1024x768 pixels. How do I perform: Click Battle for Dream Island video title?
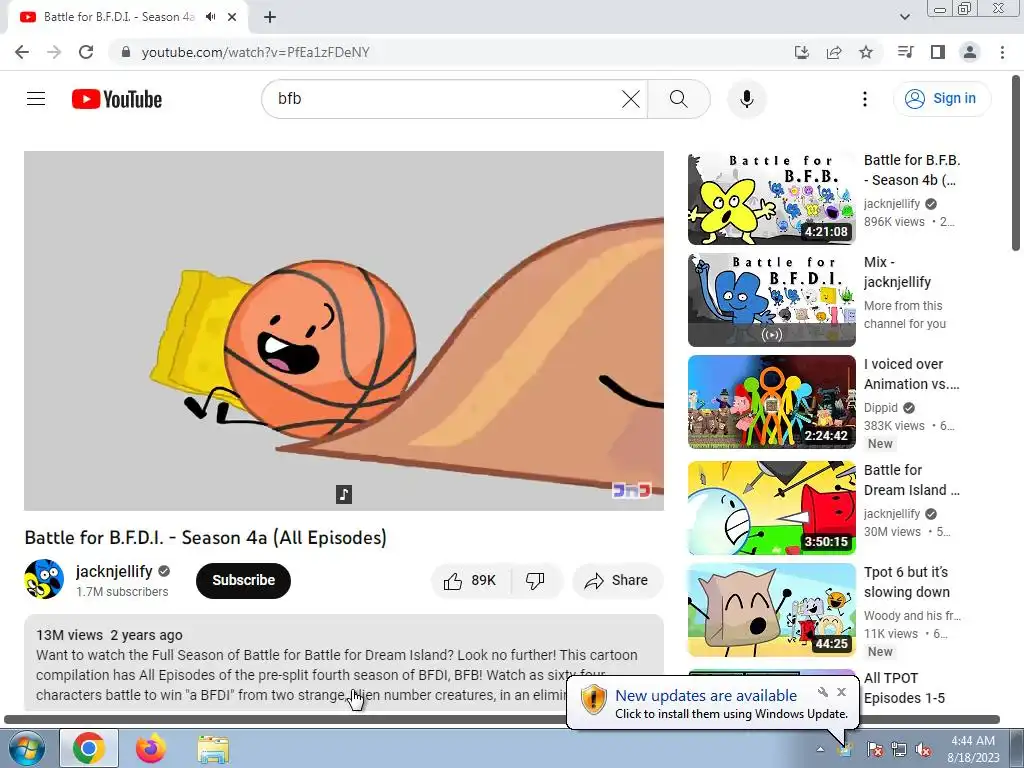point(912,480)
